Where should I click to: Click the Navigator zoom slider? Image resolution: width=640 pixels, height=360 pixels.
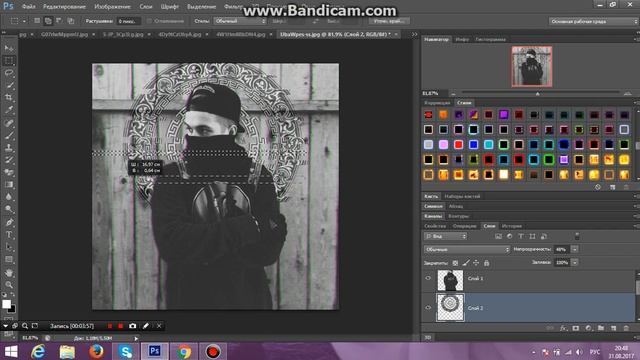coord(538,93)
